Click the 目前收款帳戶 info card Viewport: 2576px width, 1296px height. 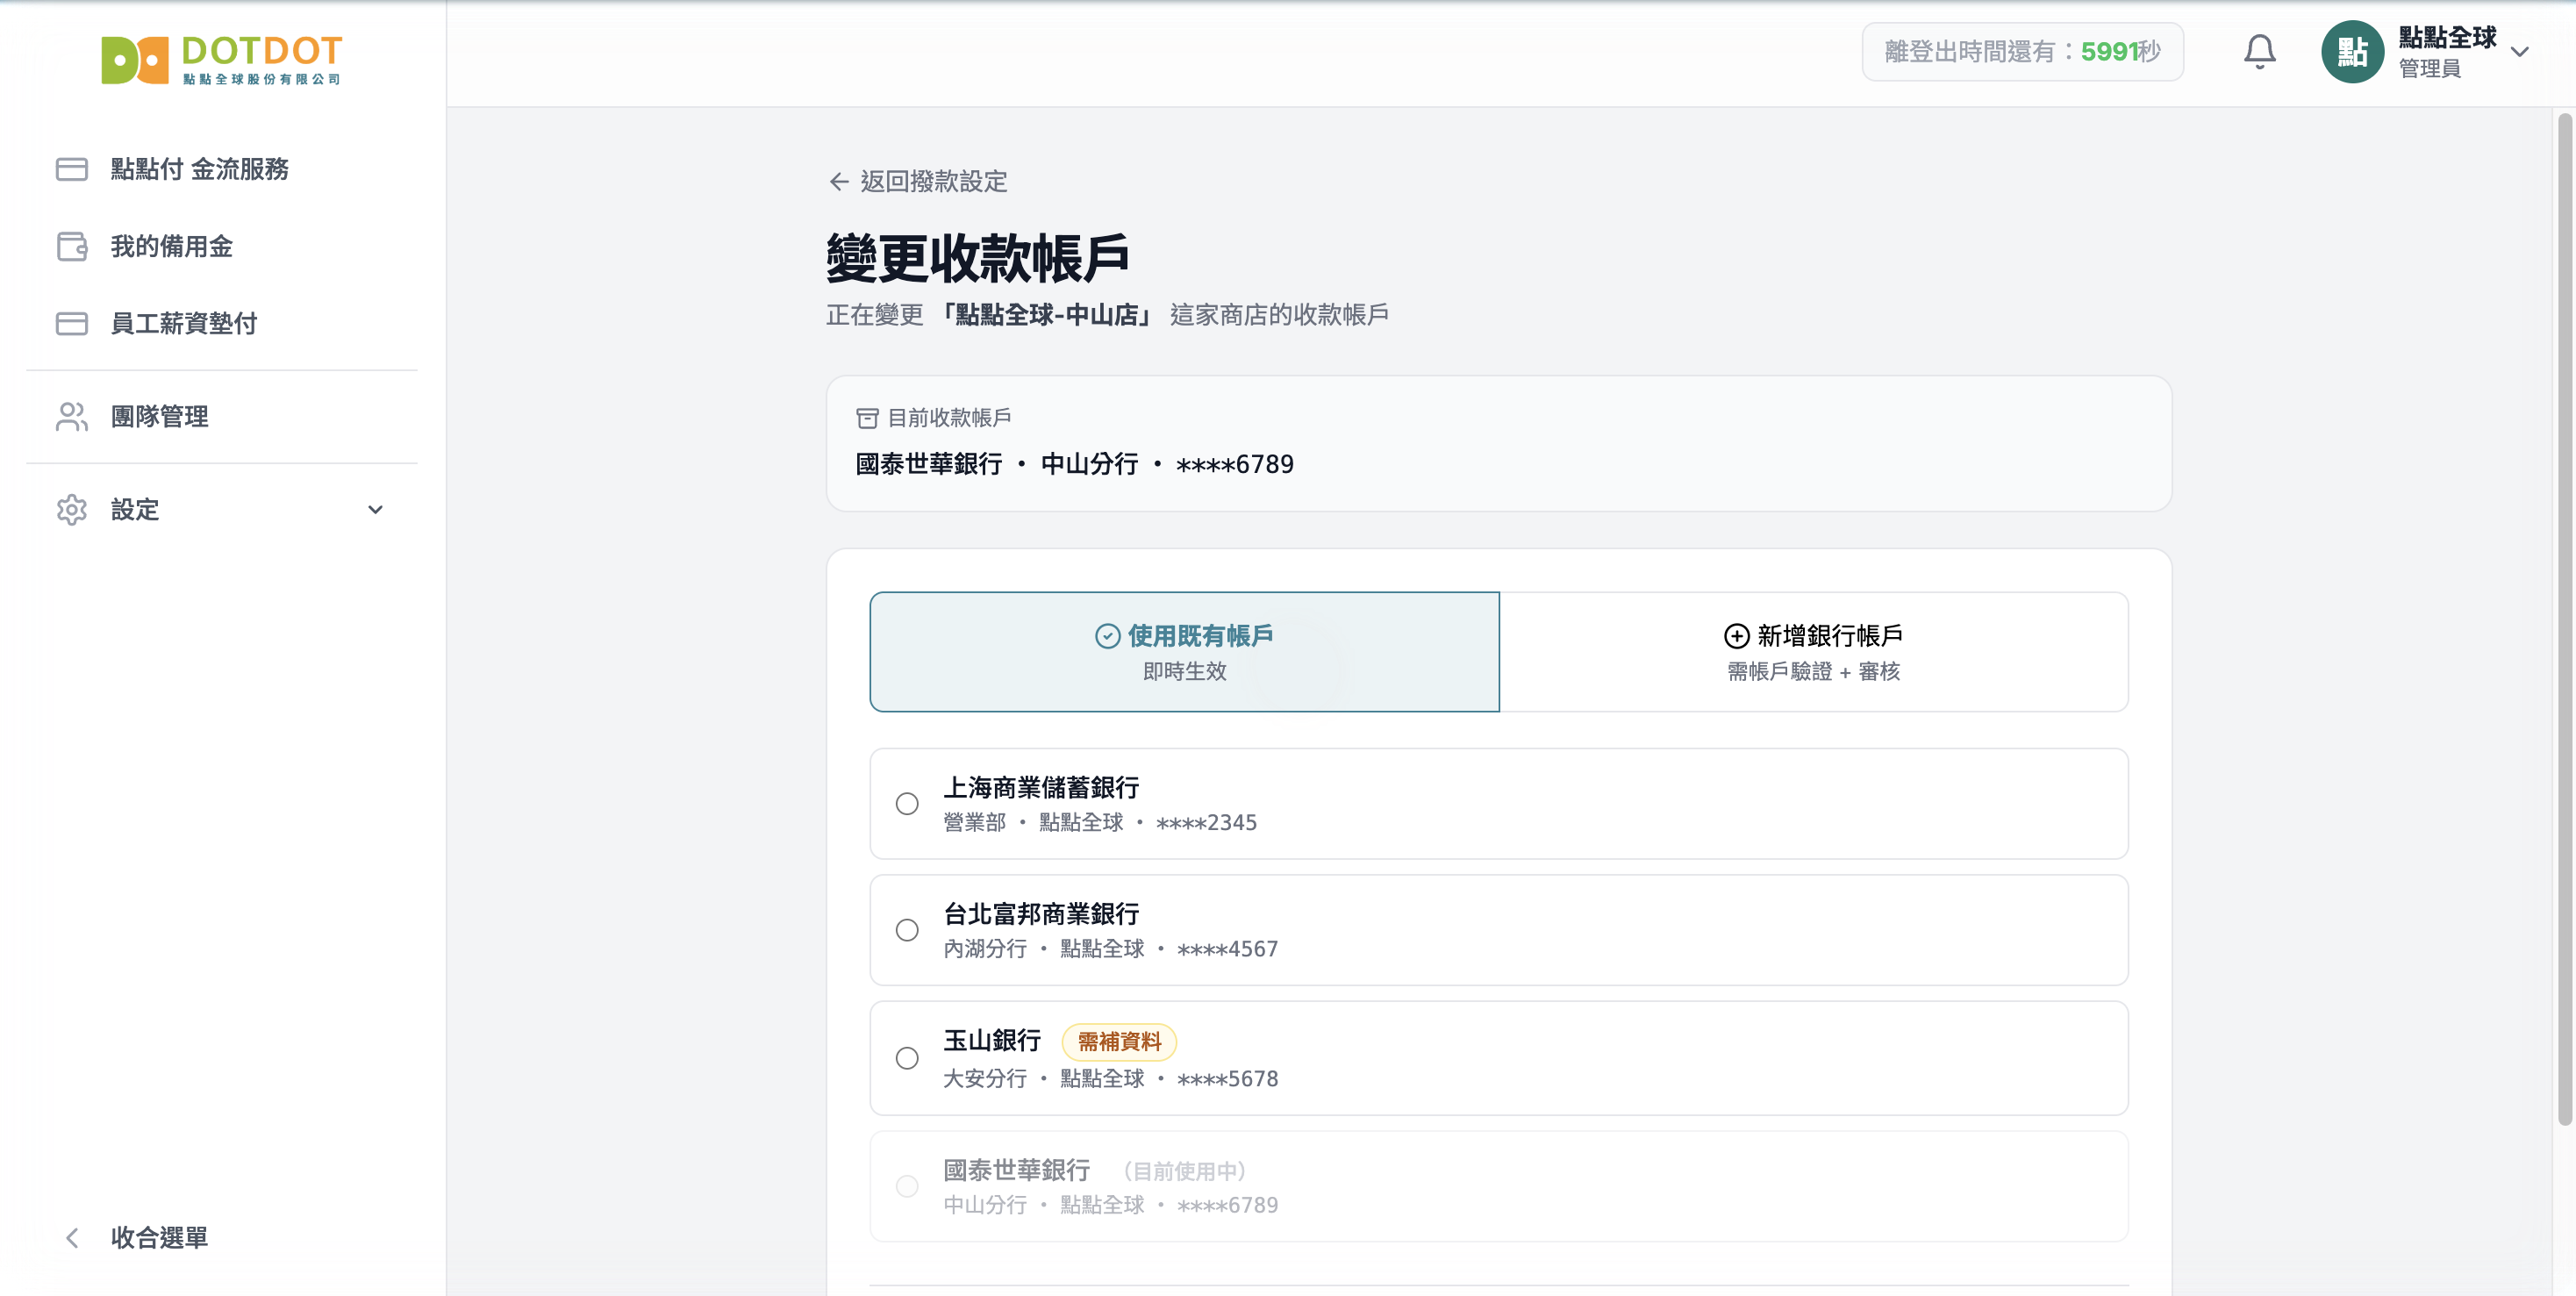(1498, 443)
